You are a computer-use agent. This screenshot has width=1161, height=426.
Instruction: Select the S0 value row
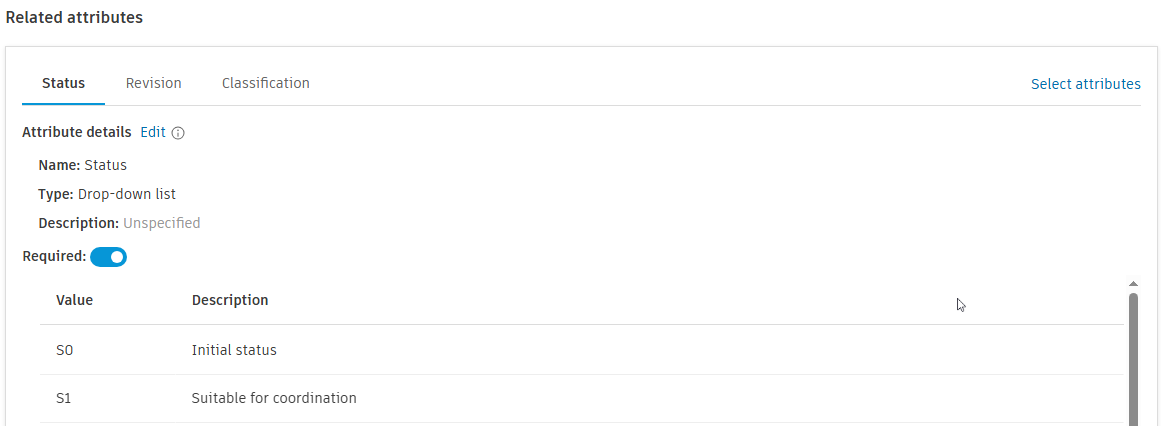tap(64, 350)
